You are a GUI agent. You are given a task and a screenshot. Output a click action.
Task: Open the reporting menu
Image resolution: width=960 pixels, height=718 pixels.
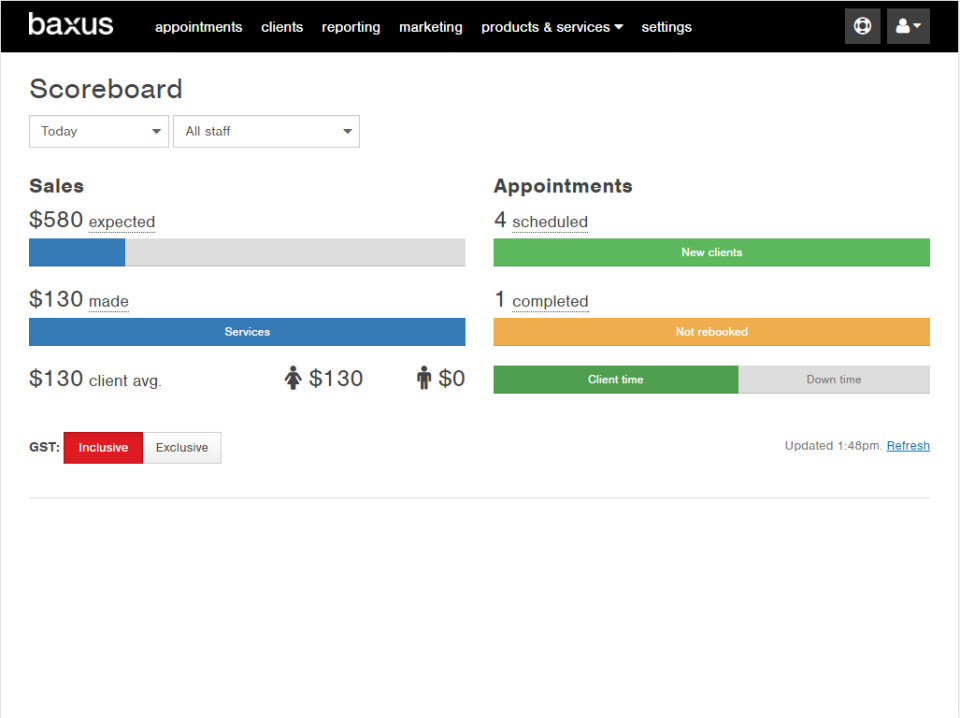(350, 27)
